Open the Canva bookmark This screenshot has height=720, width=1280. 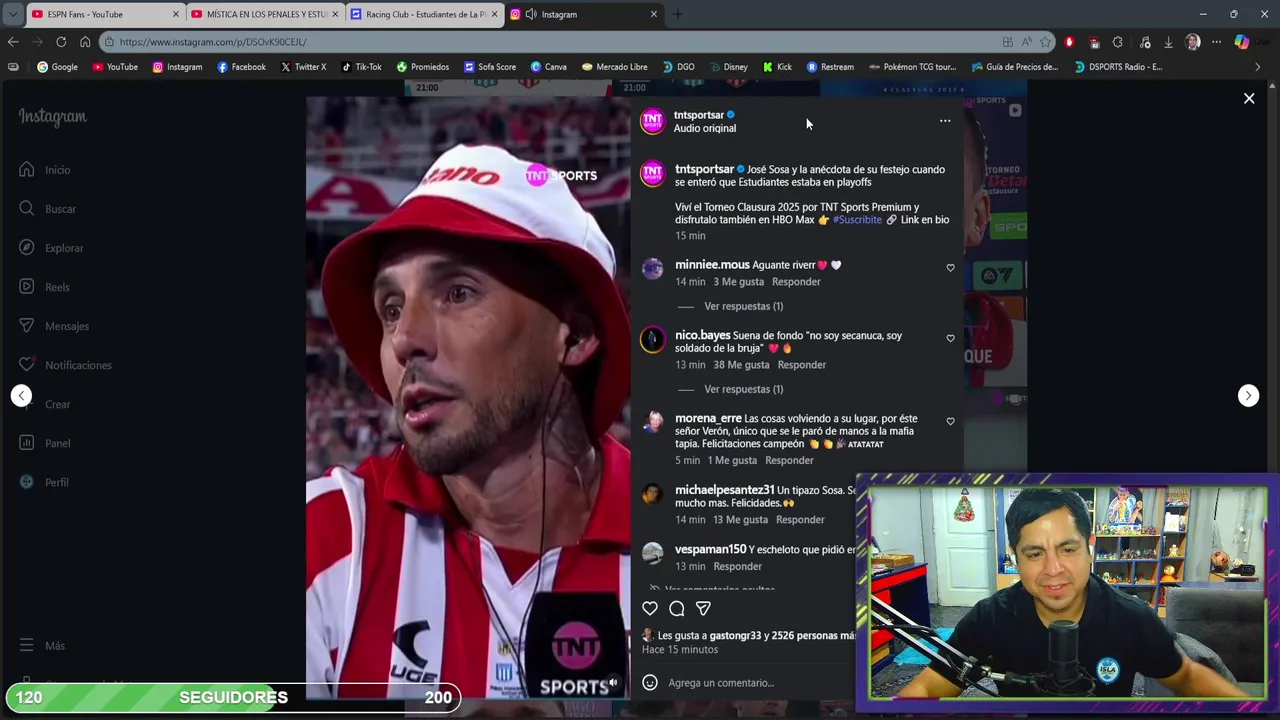pyautogui.click(x=549, y=67)
